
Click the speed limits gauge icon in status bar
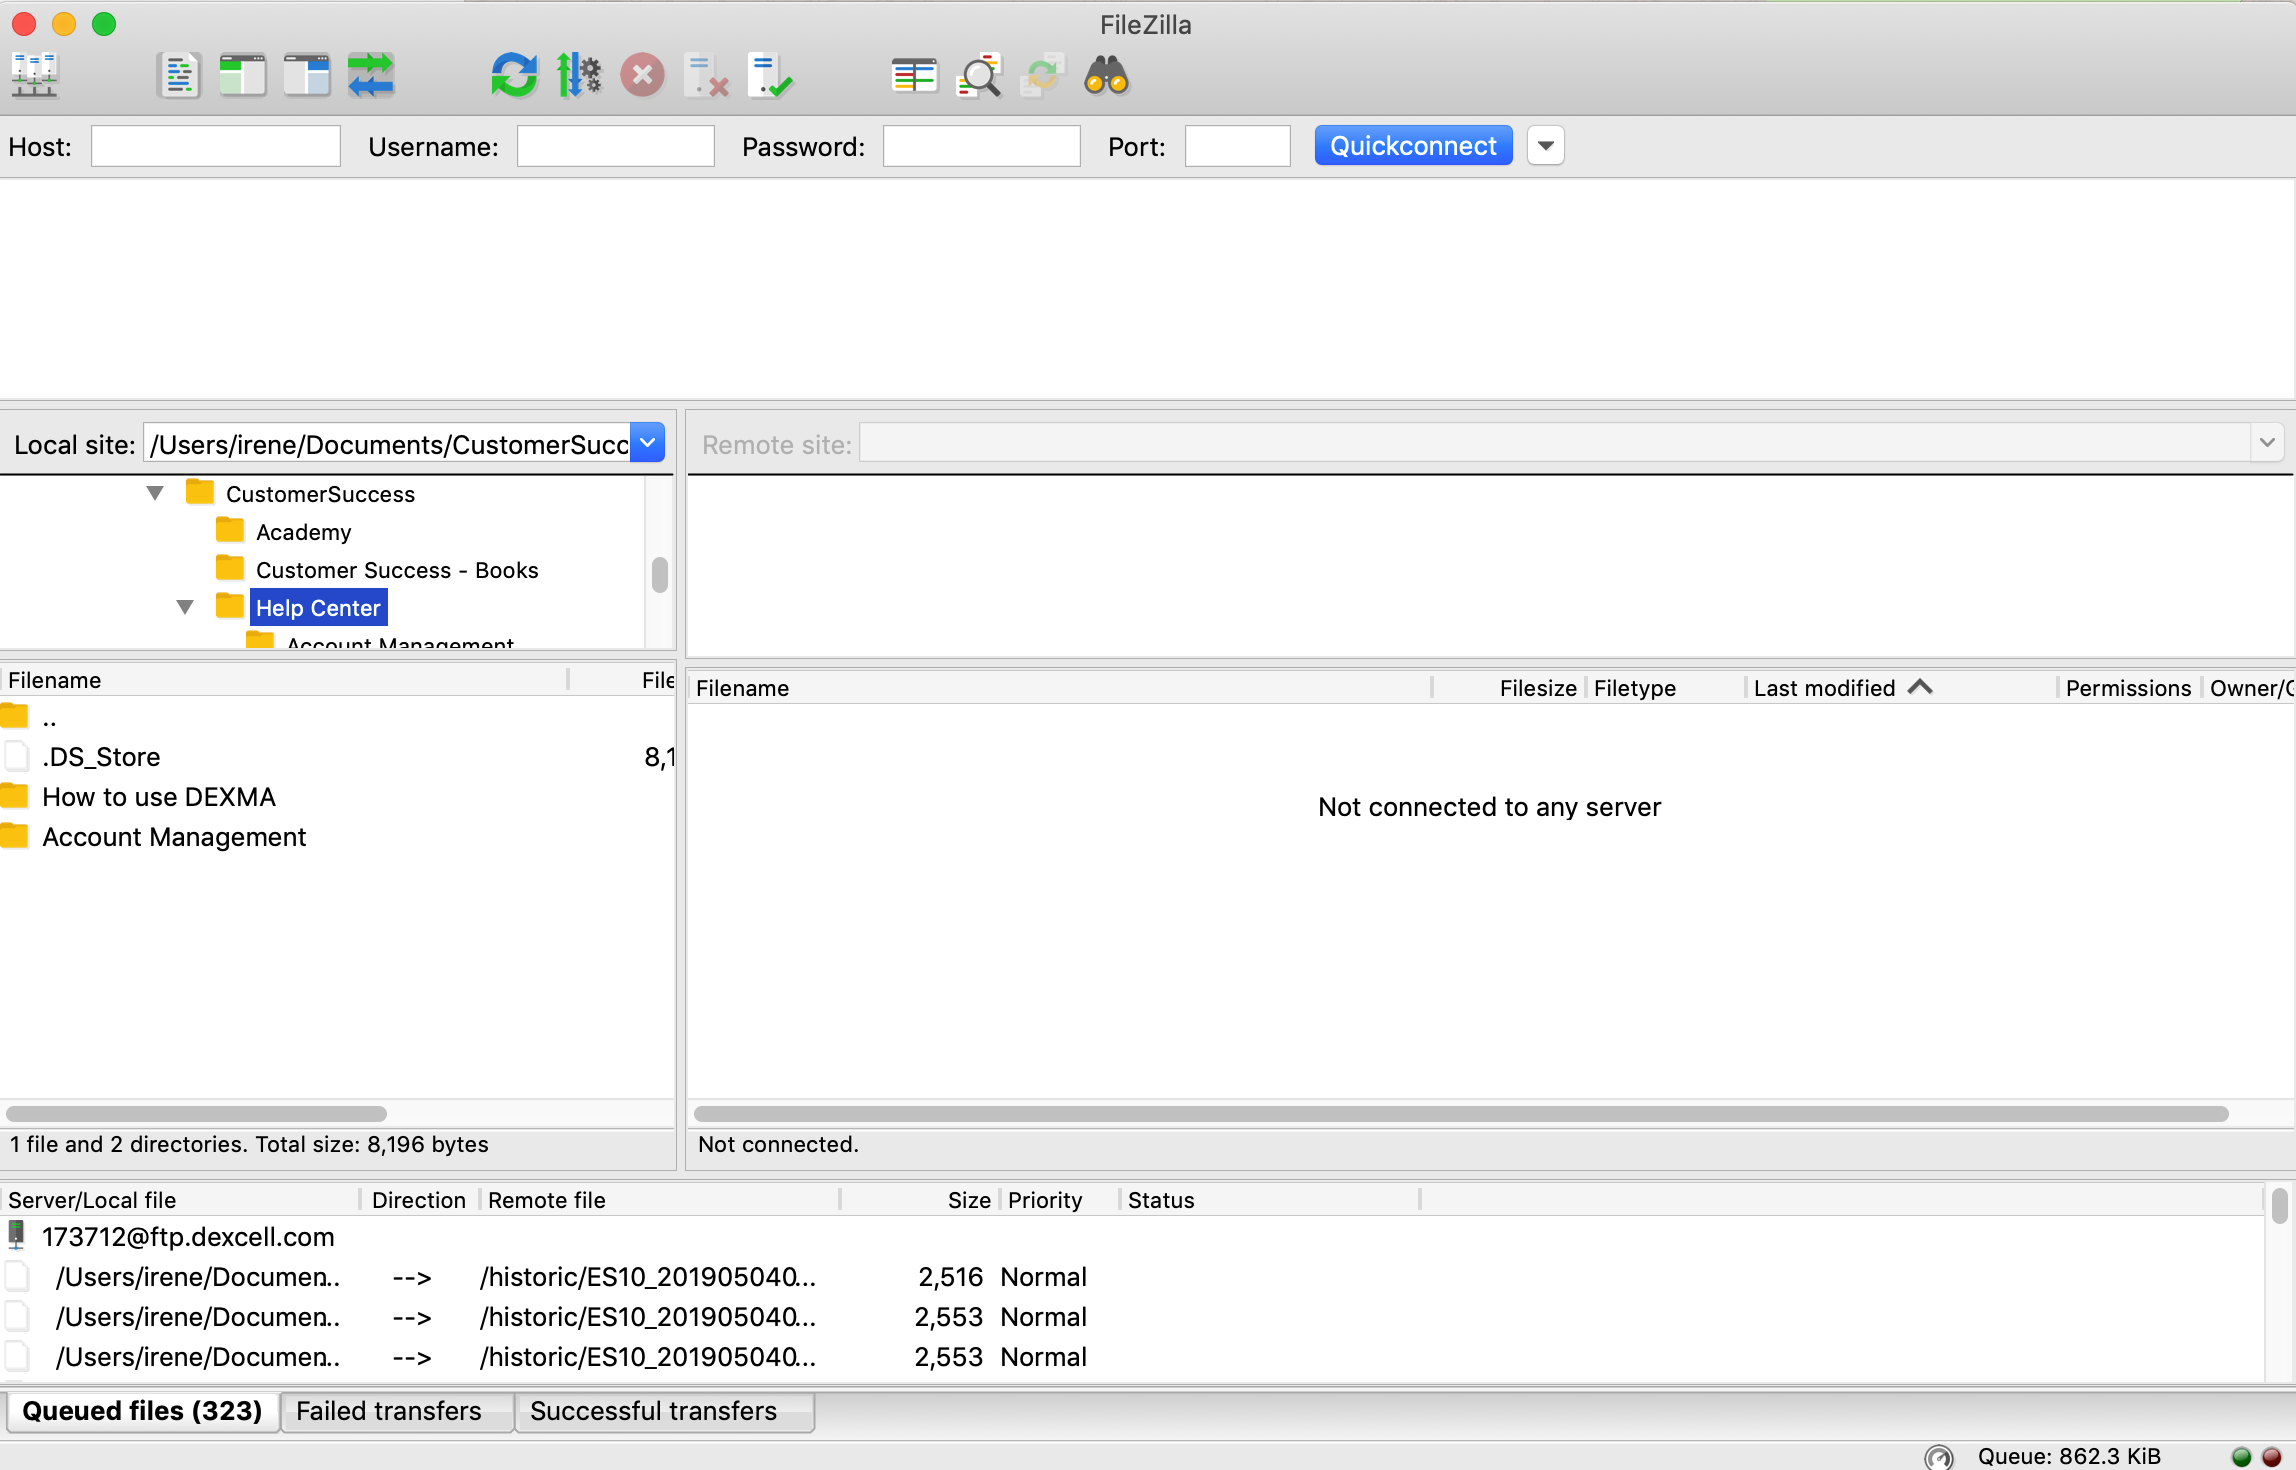pos(1939,1457)
